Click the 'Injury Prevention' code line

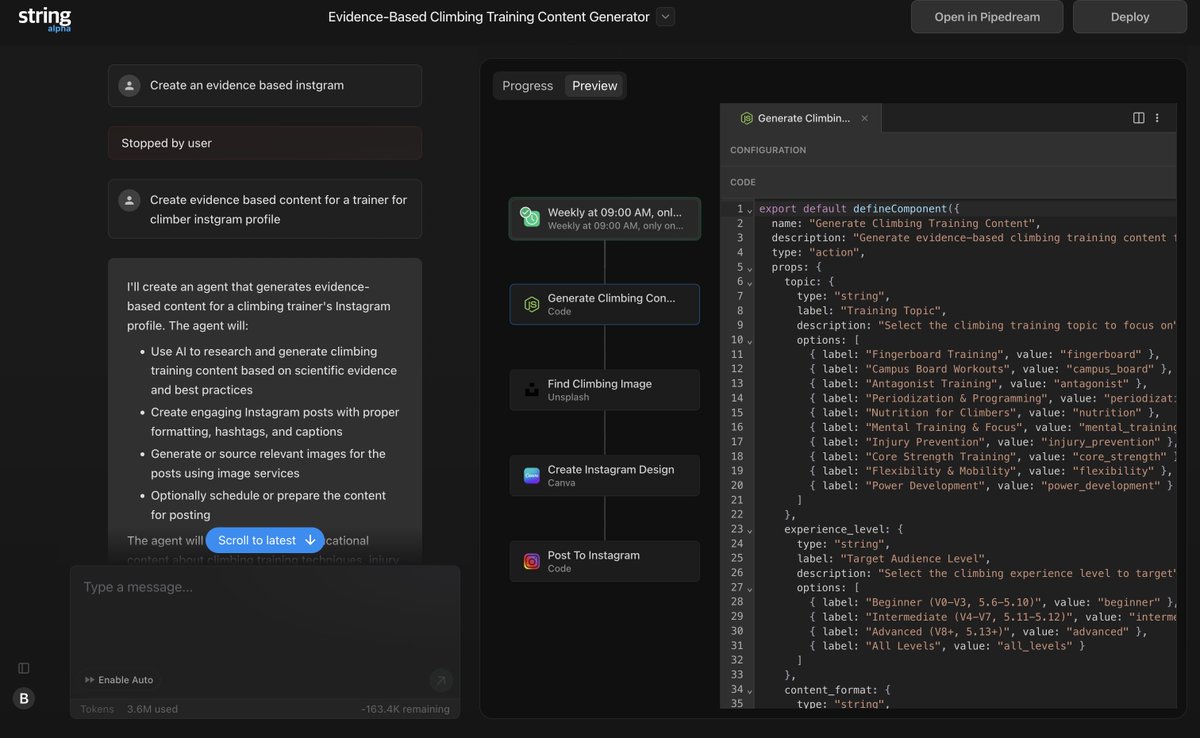[x=992, y=442]
